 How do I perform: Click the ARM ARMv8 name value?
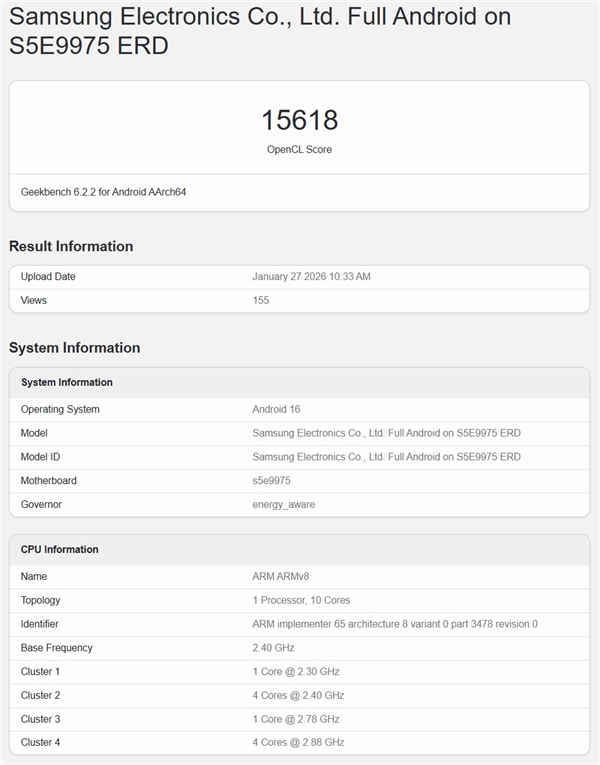tap(279, 576)
